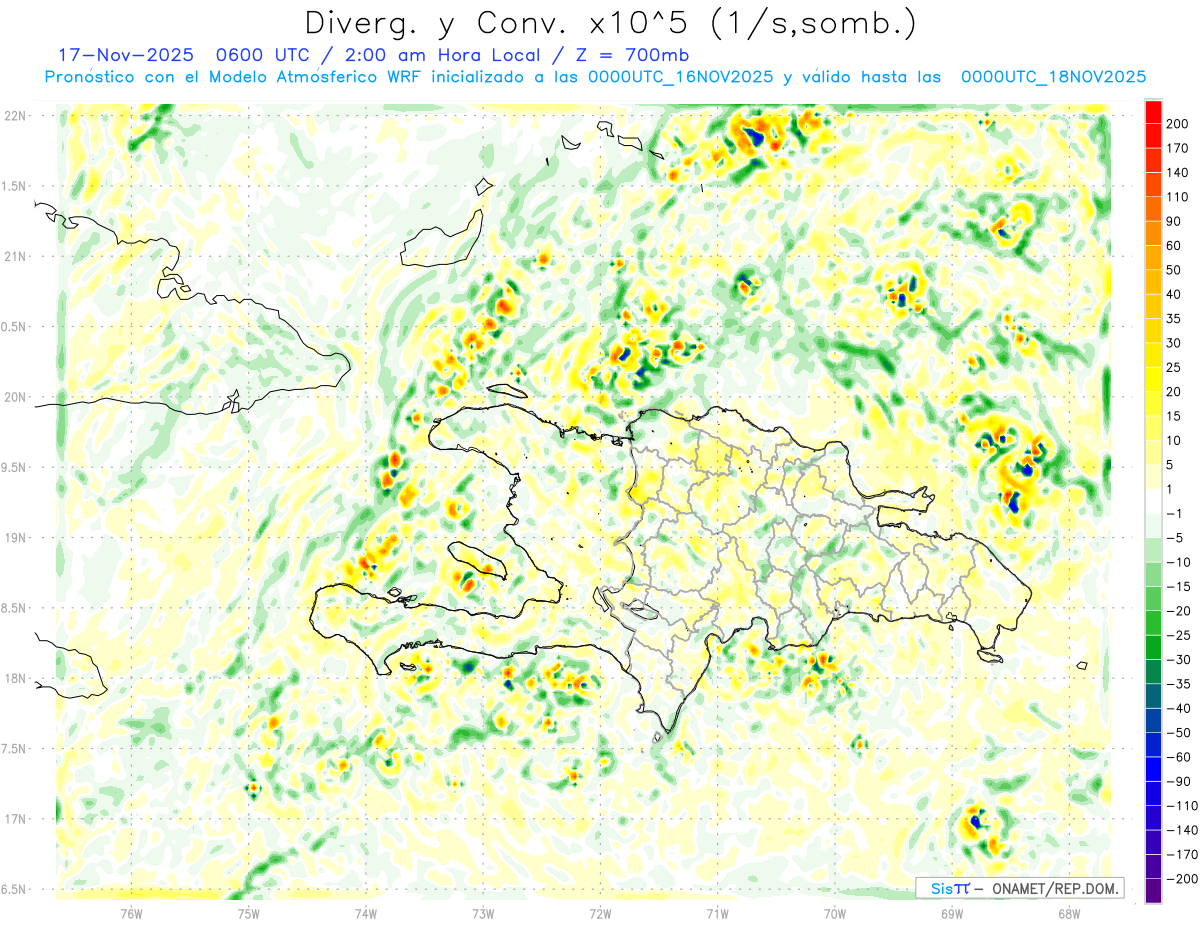Click the '-110' colorbar value
Screen dimensions: 1200x927
(1185, 806)
